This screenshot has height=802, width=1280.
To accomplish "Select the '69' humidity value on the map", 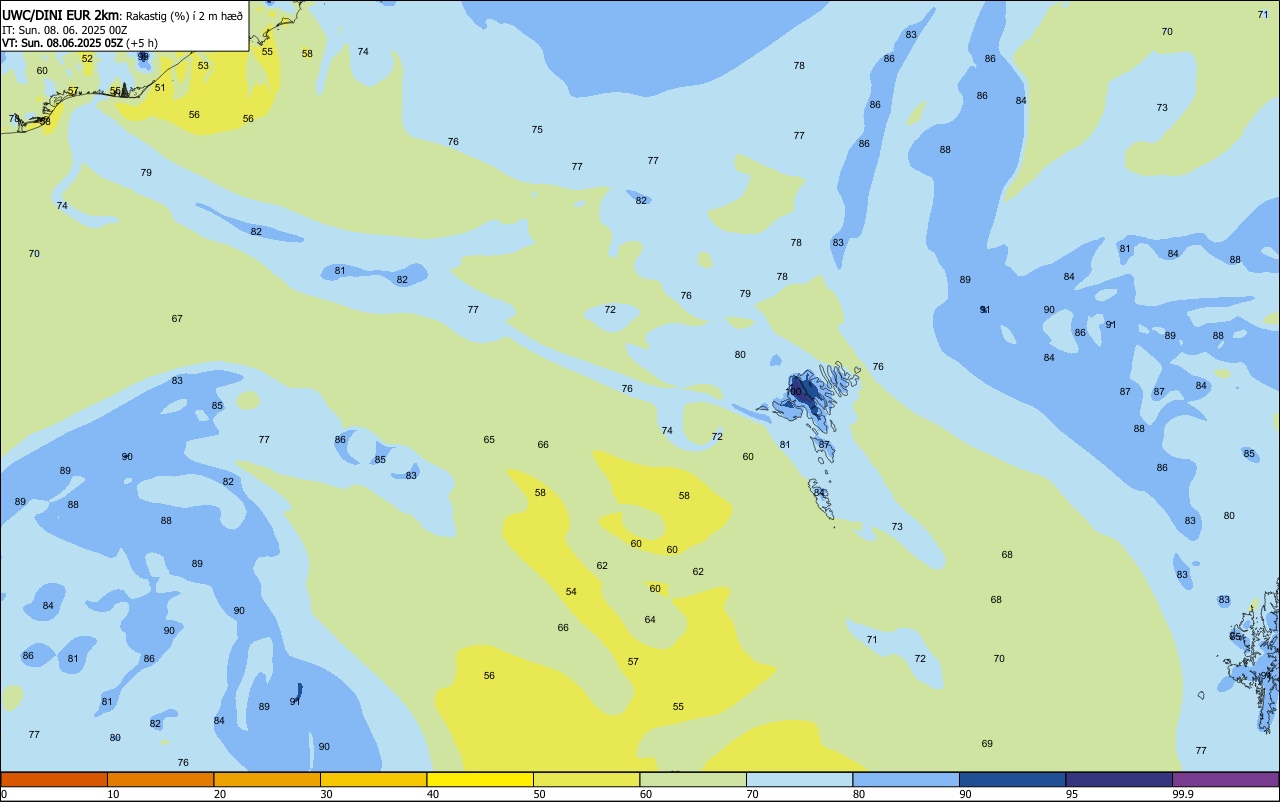I will click(987, 744).
